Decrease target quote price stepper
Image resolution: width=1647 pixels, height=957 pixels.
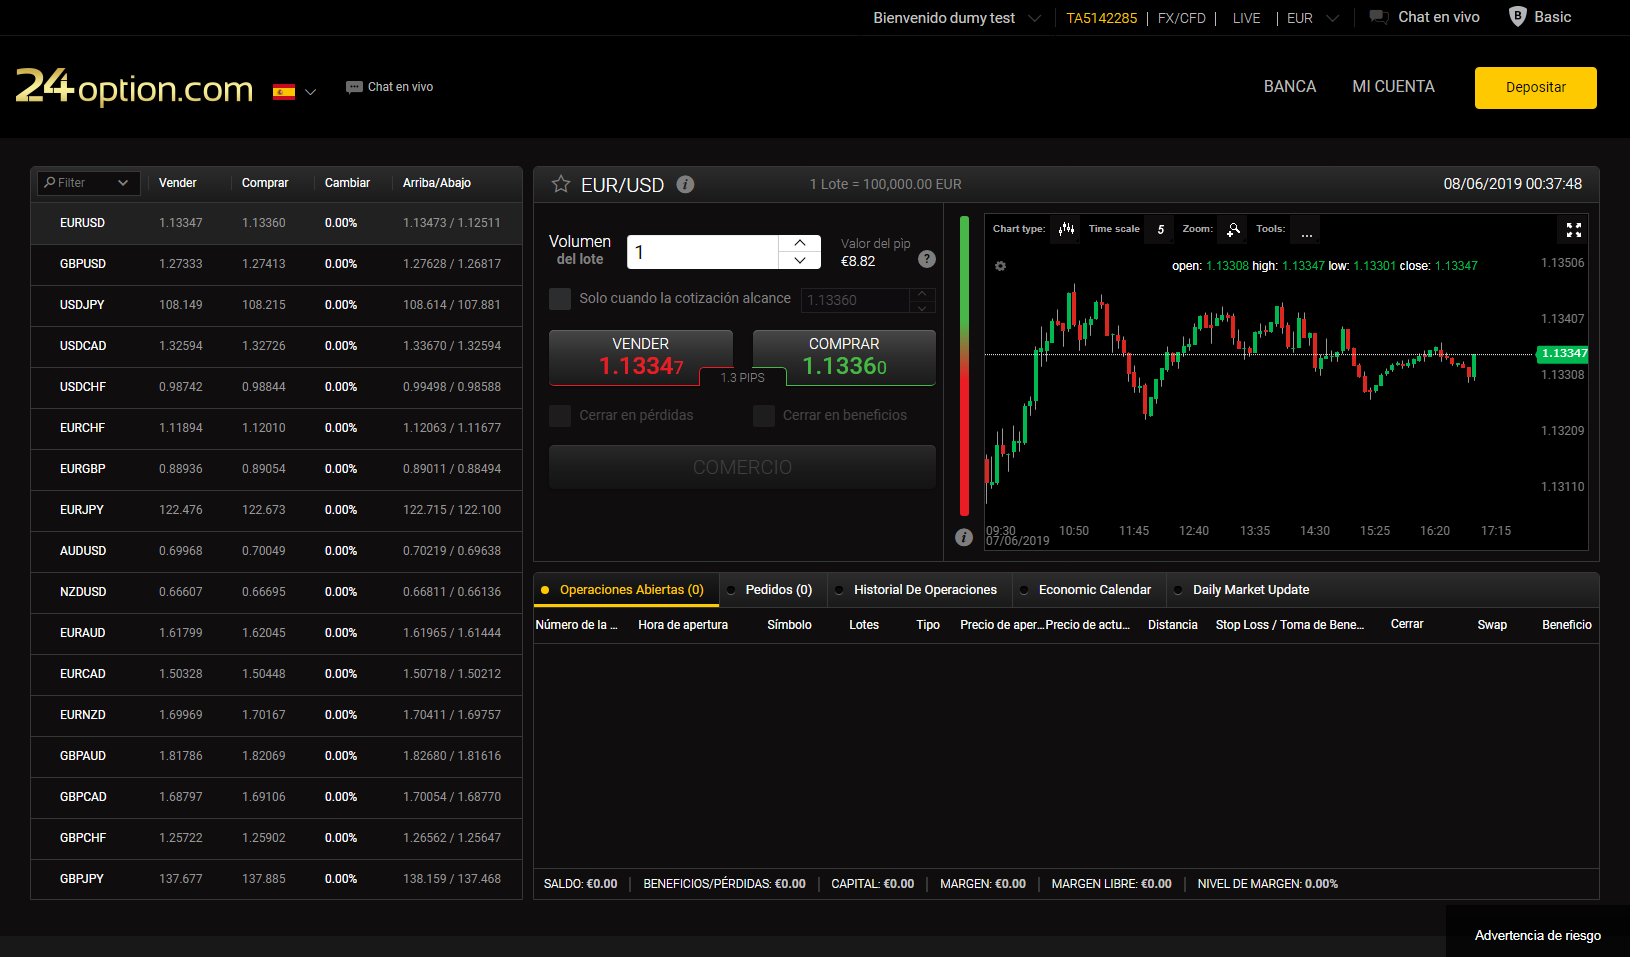(x=922, y=307)
